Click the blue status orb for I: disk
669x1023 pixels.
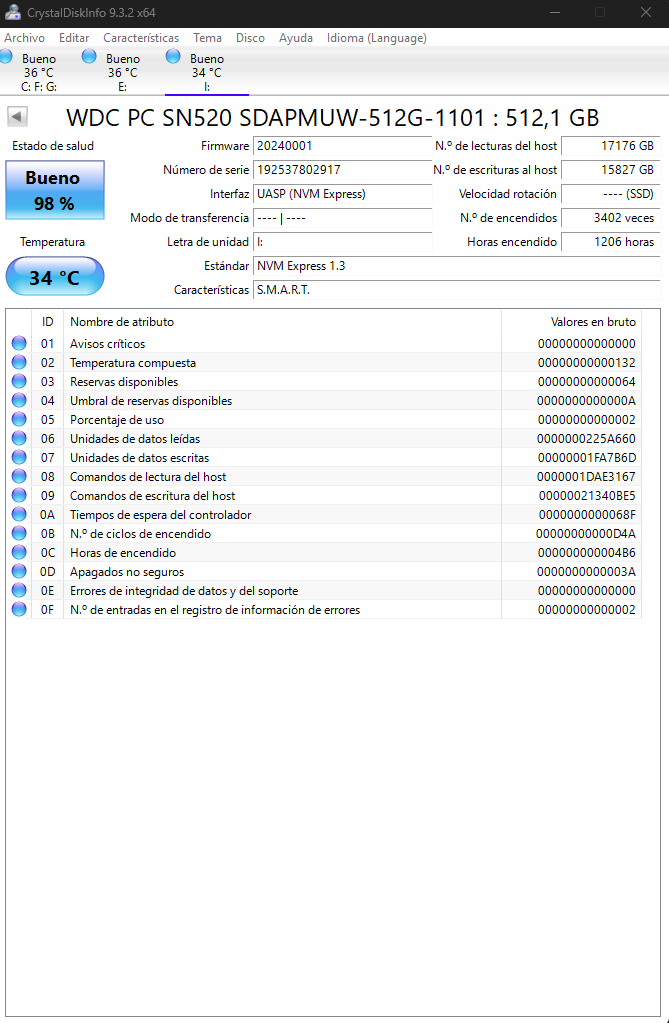click(173, 57)
